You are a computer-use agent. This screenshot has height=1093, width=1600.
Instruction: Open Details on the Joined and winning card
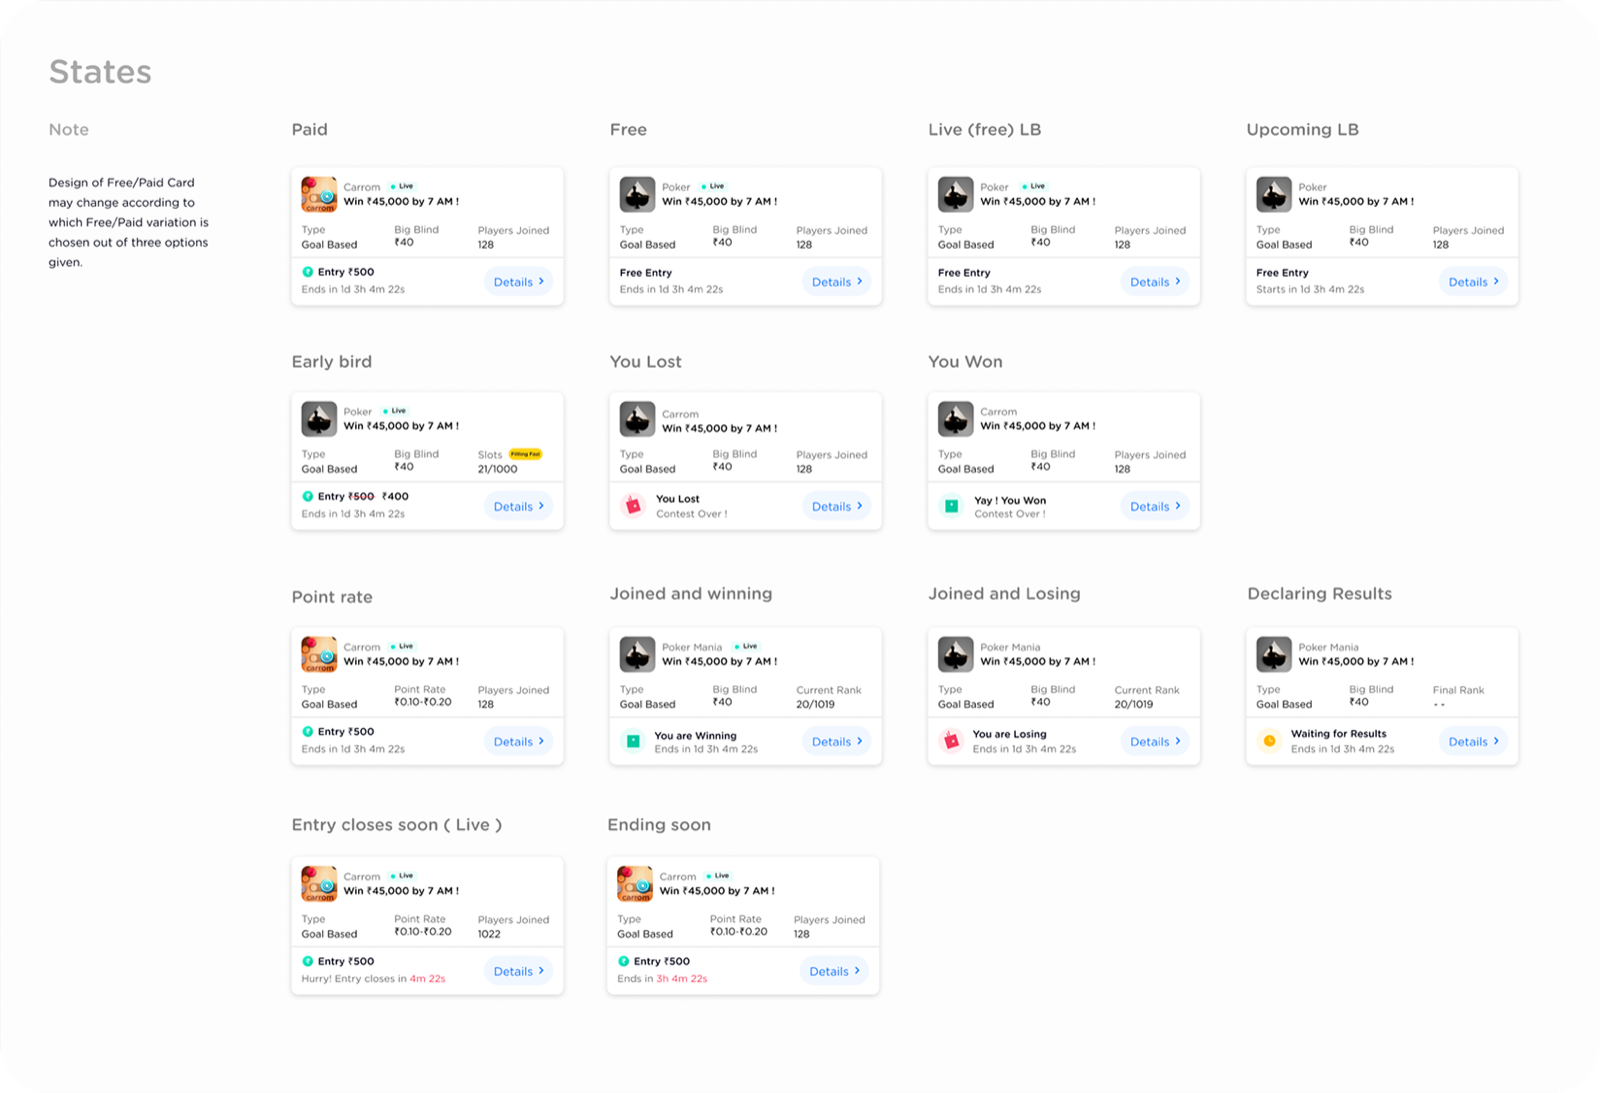coord(836,741)
